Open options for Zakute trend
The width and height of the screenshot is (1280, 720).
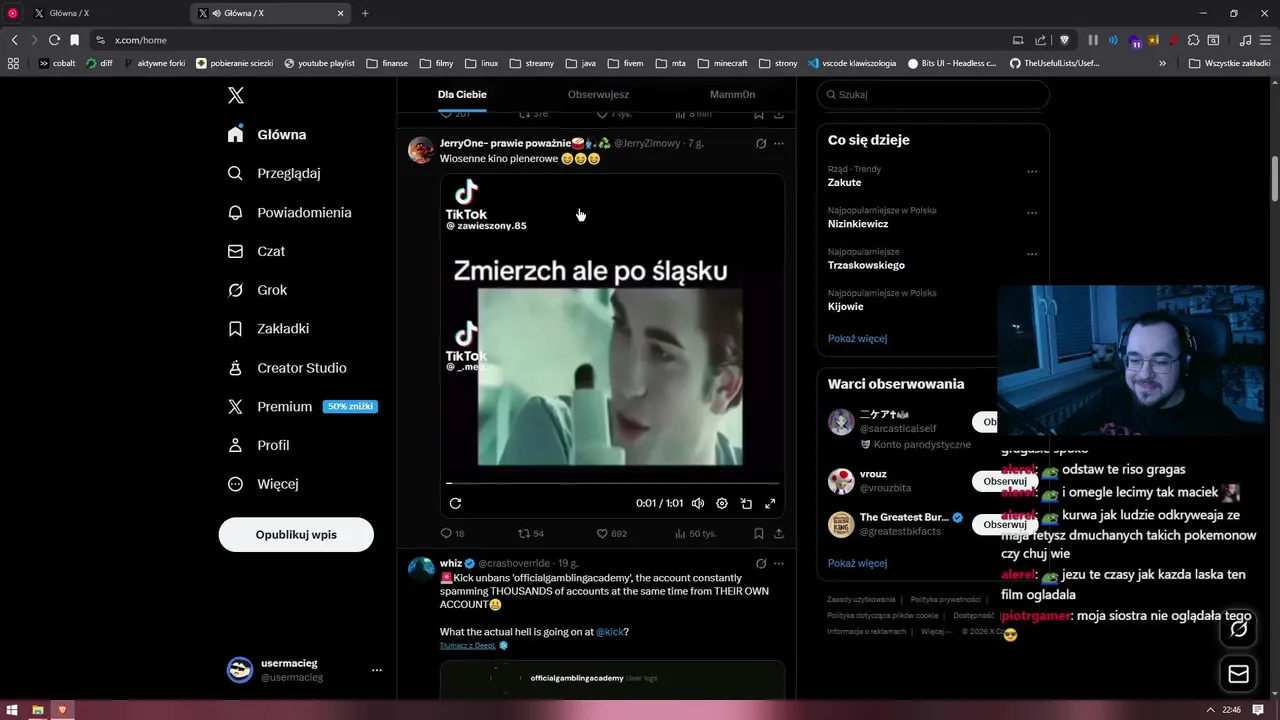click(x=1032, y=171)
